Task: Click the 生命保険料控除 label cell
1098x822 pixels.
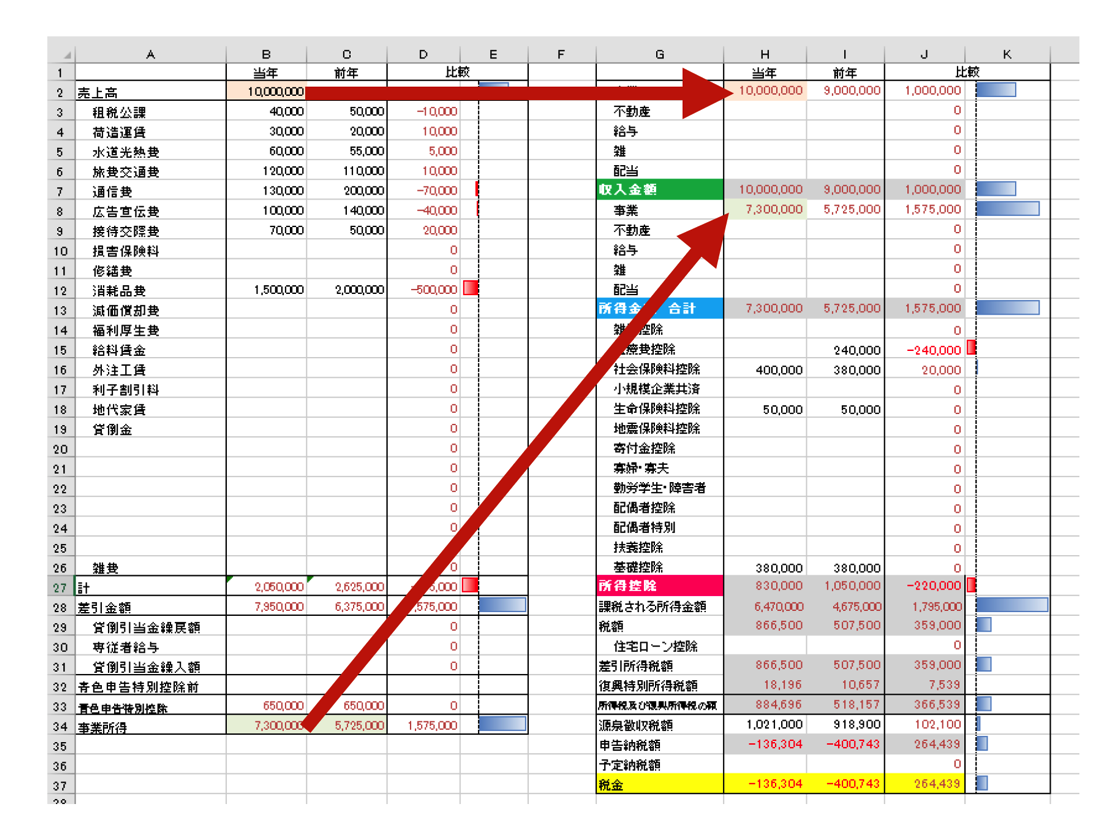Action: (660, 409)
